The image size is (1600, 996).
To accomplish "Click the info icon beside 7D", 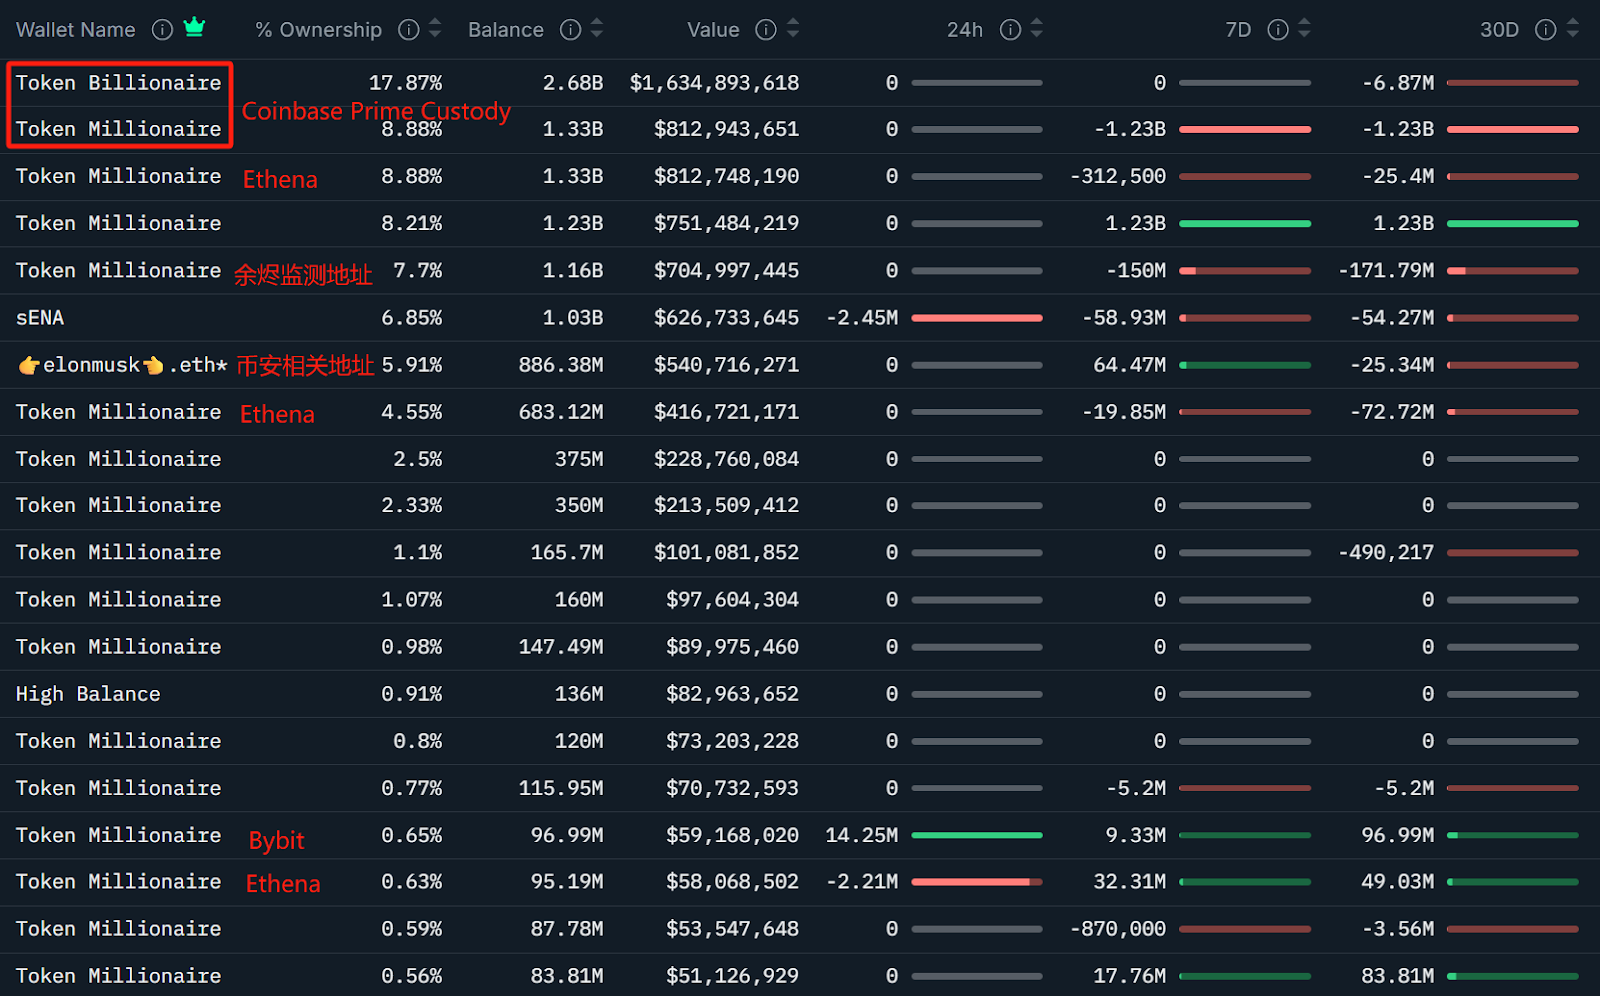I will click(x=1277, y=30).
